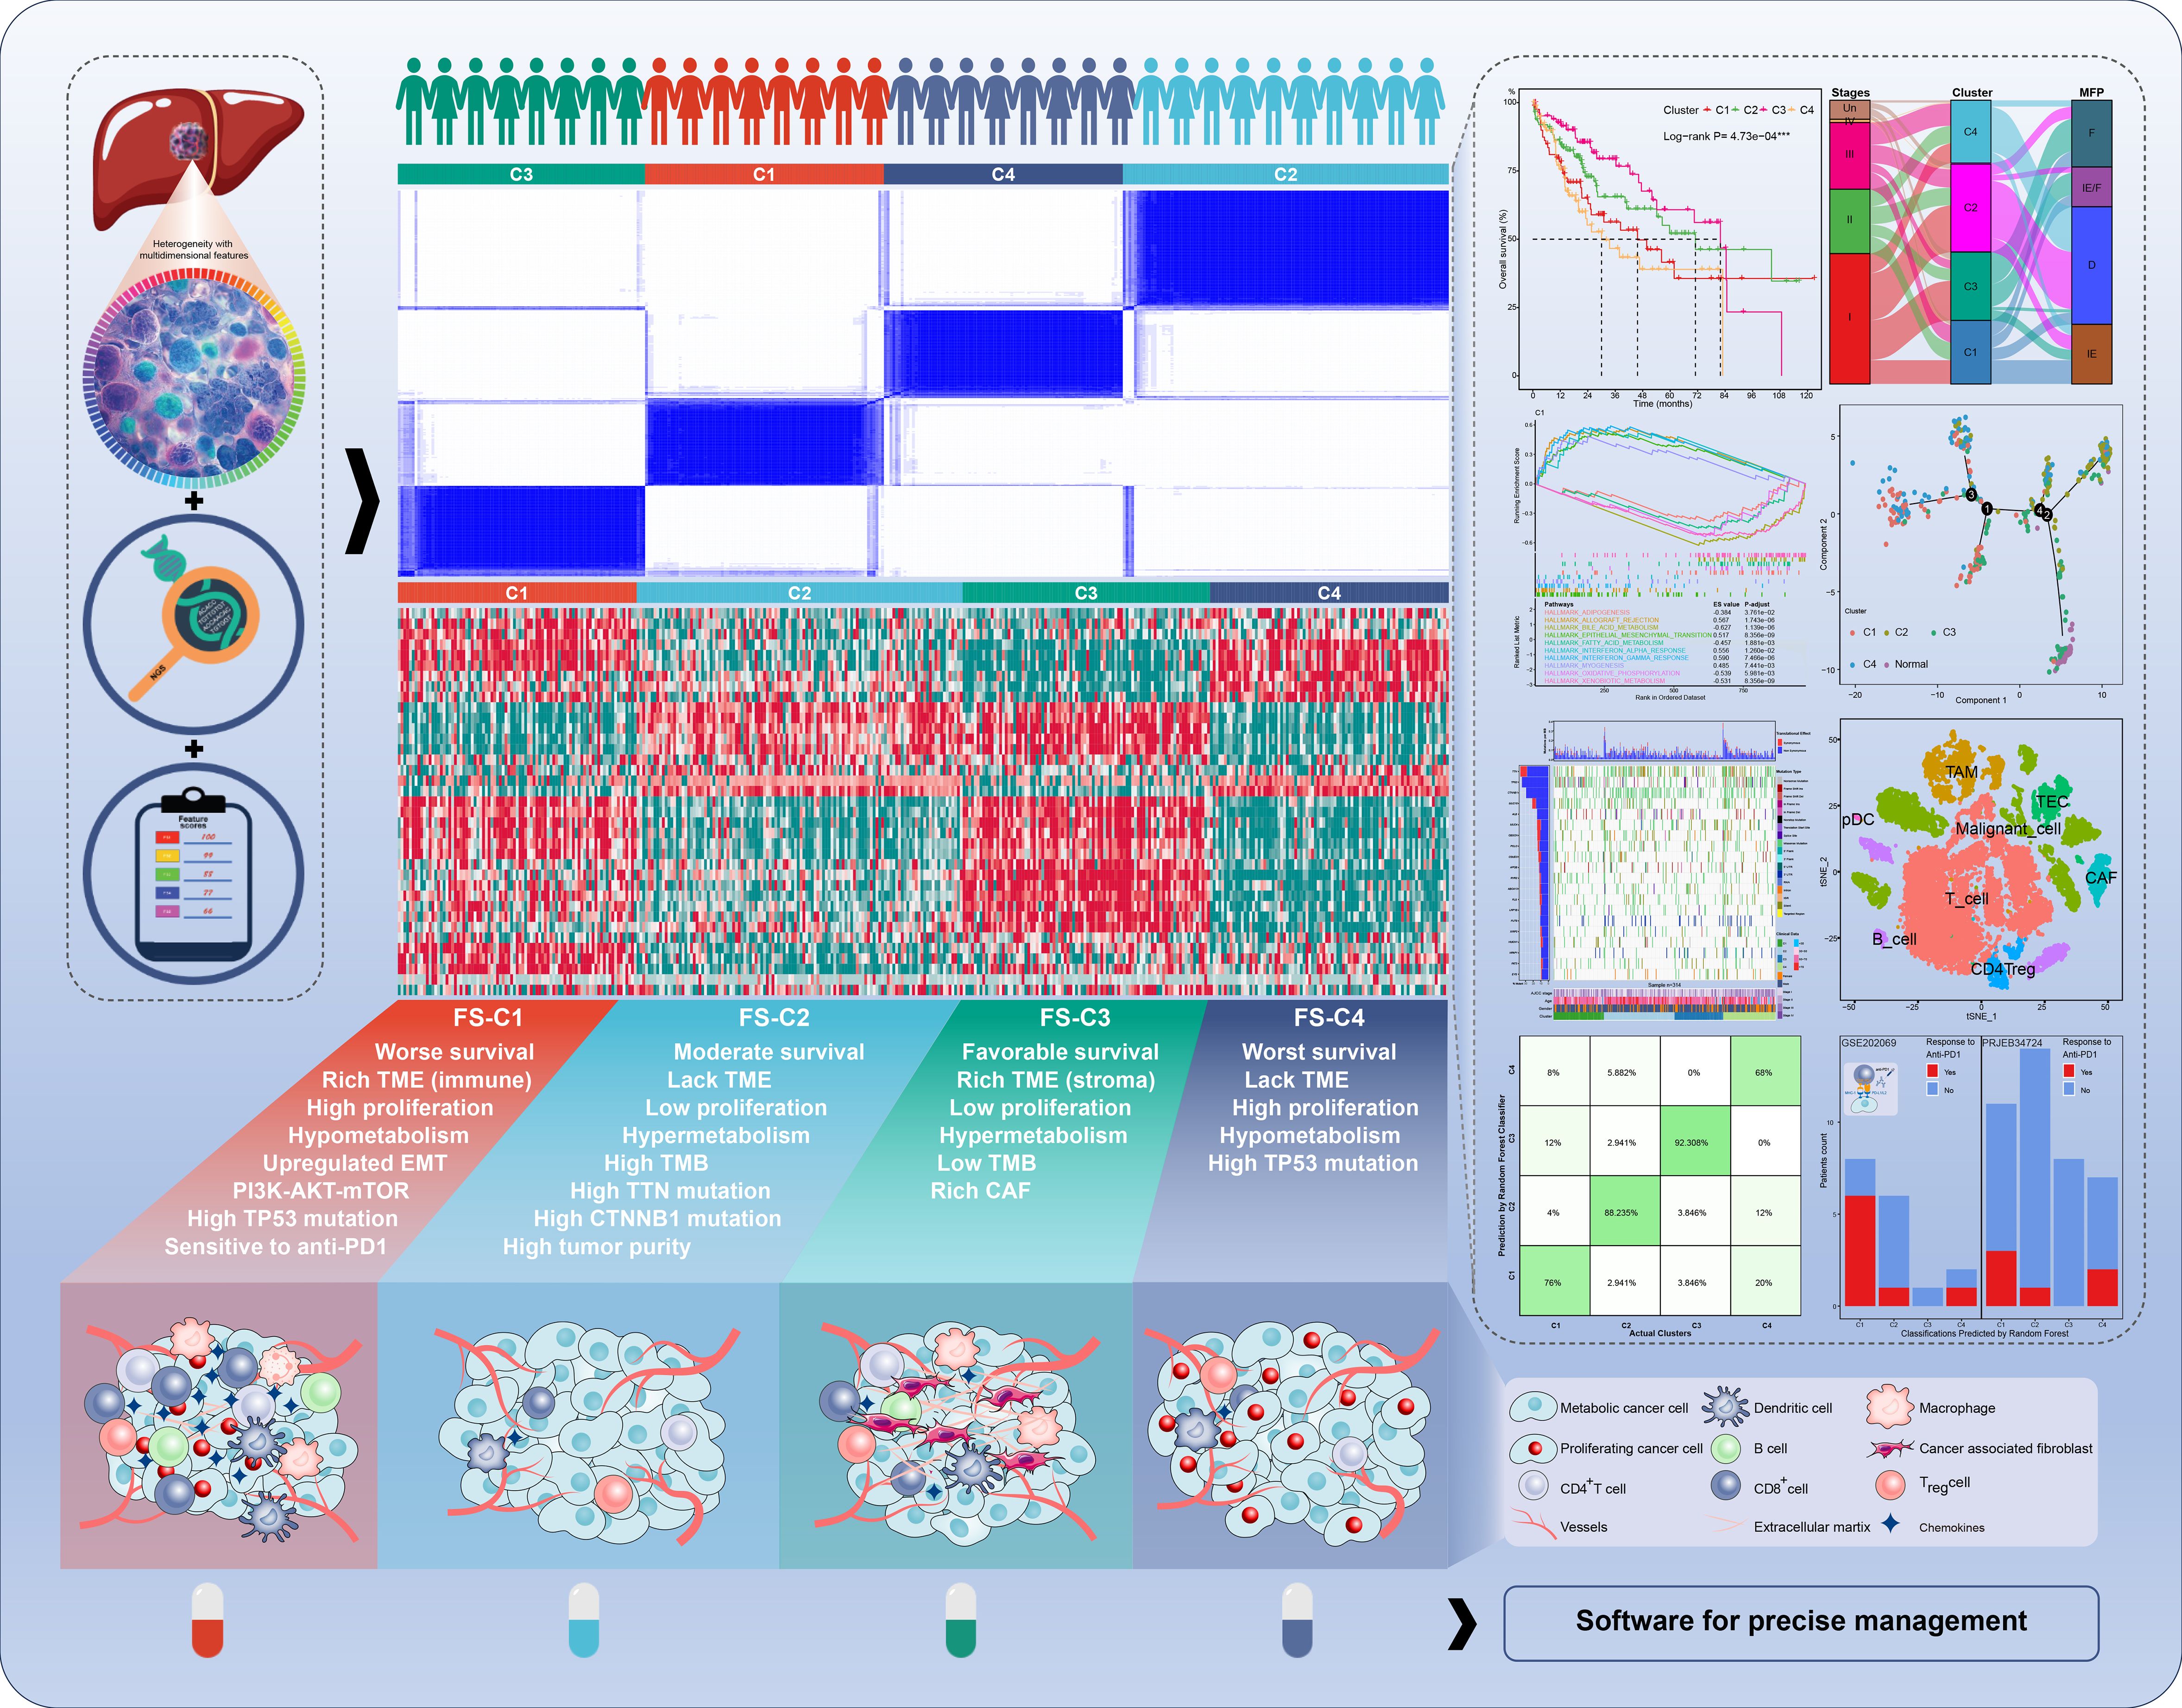
Task: Click the Log-rank P value text on survival plot
Action: (1726, 136)
